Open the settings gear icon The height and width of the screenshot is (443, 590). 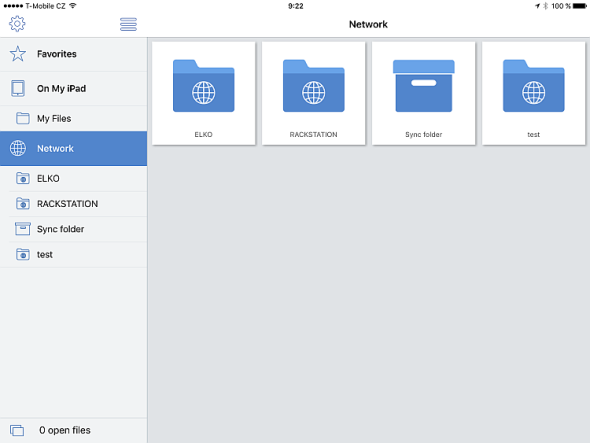point(17,24)
